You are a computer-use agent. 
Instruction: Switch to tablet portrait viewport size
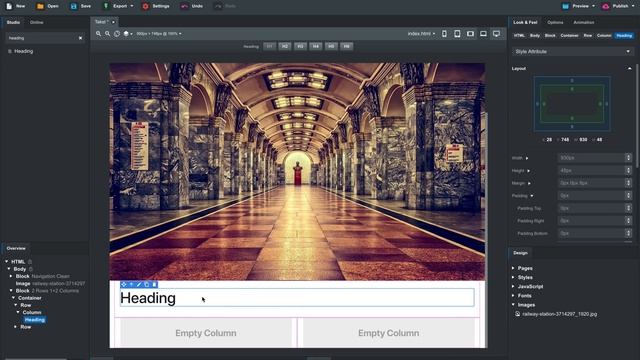457,34
